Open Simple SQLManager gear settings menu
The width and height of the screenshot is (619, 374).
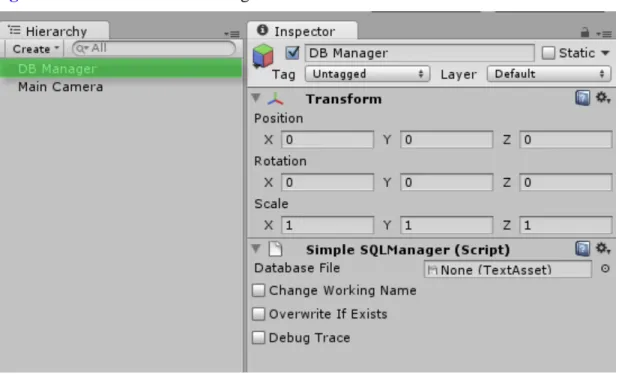(x=603, y=248)
